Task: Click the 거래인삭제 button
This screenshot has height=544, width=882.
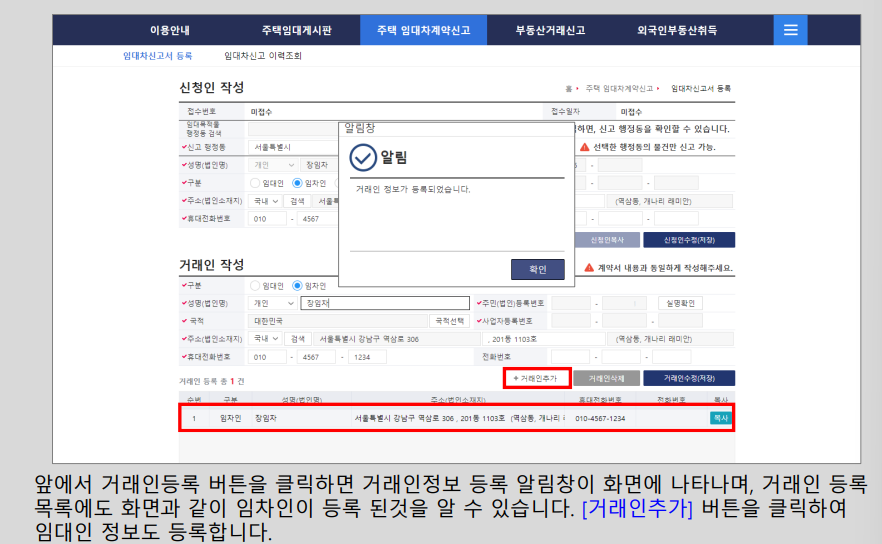Action: click(606, 378)
